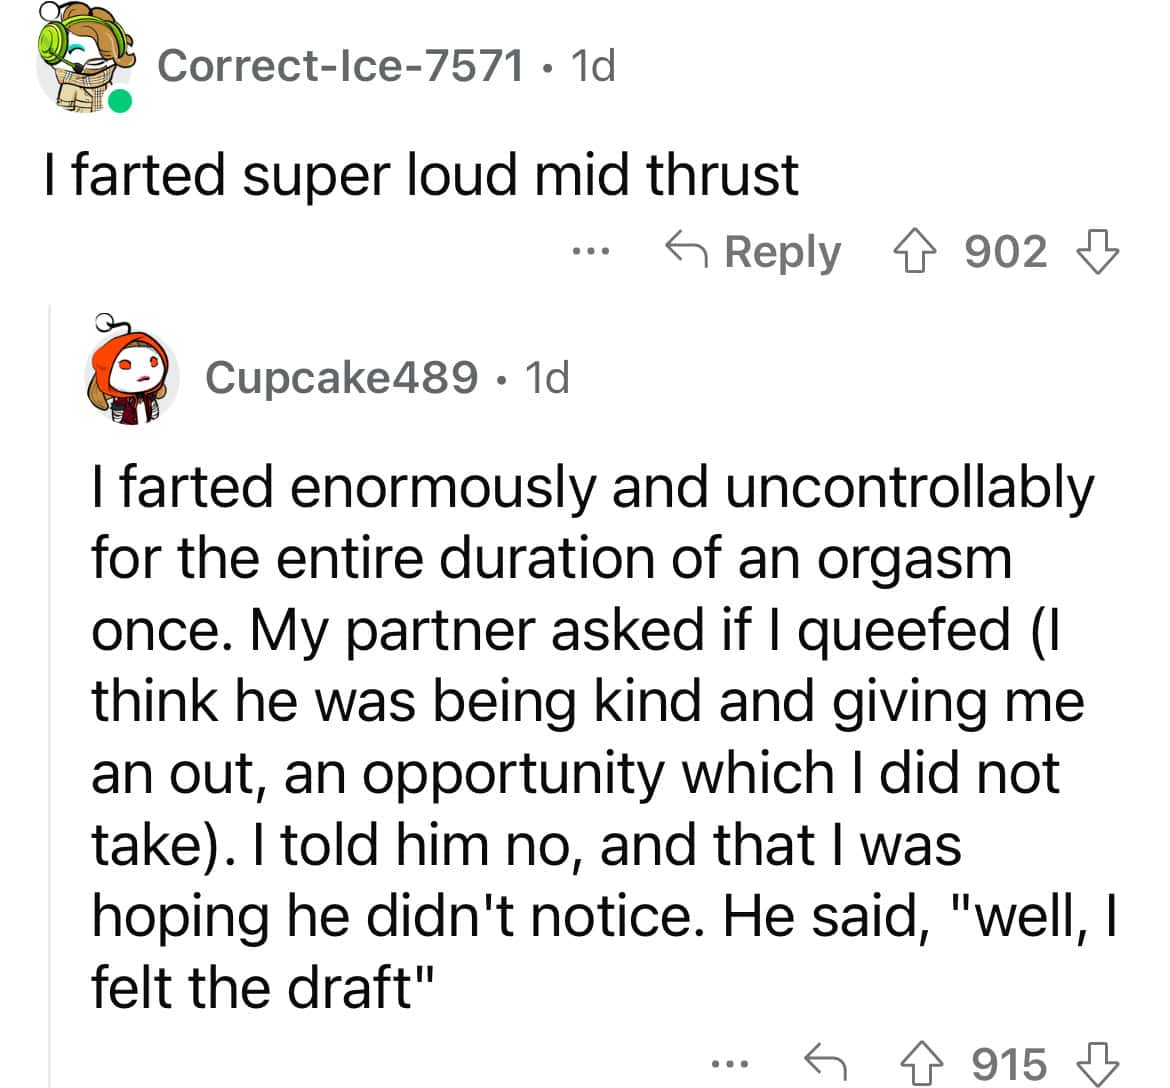This screenshot has height=1088, width=1170.
Task: Click the green online status dot
Action: click(121, 101)
